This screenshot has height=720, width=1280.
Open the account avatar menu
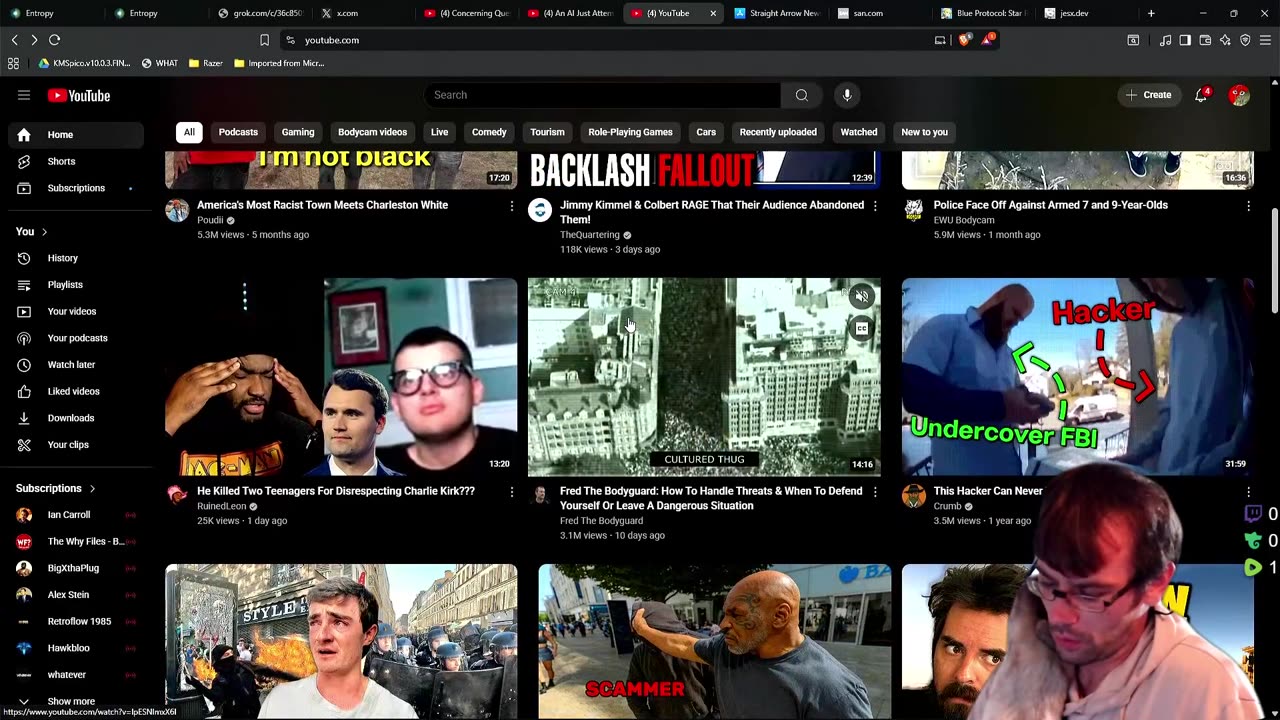1239,95
